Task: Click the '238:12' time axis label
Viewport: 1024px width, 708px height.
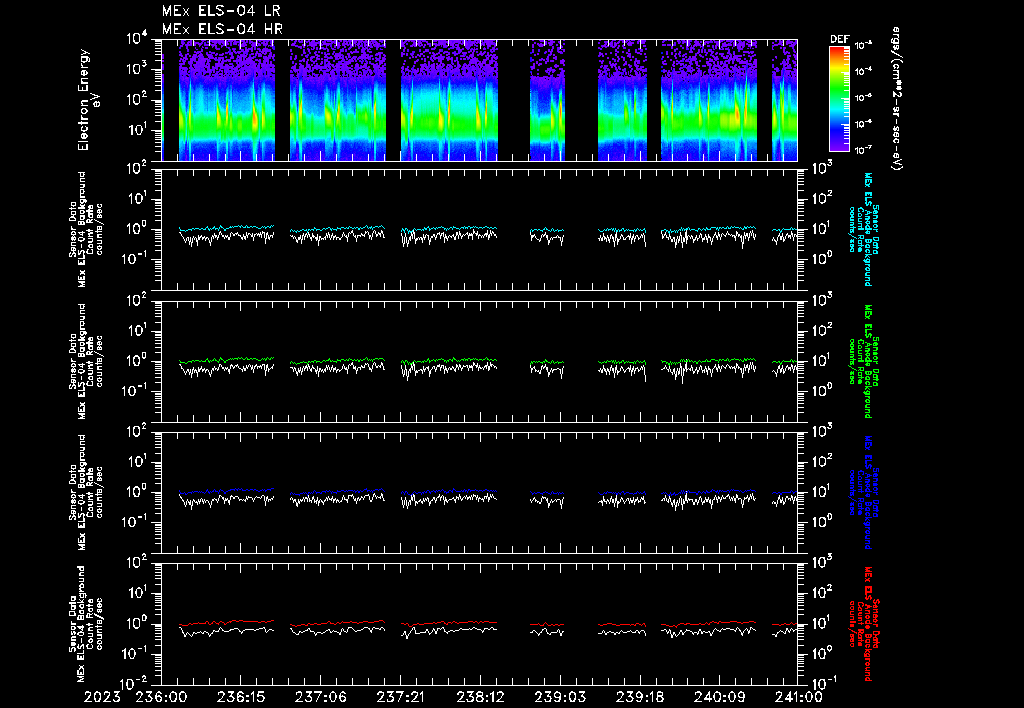Action: tap(479, 697)
